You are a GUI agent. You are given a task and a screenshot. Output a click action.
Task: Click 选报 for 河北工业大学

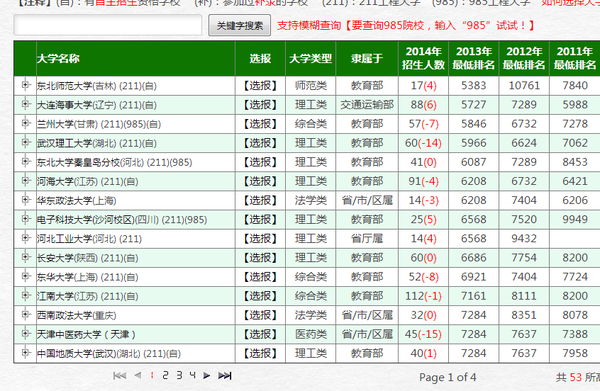(260, 239)
